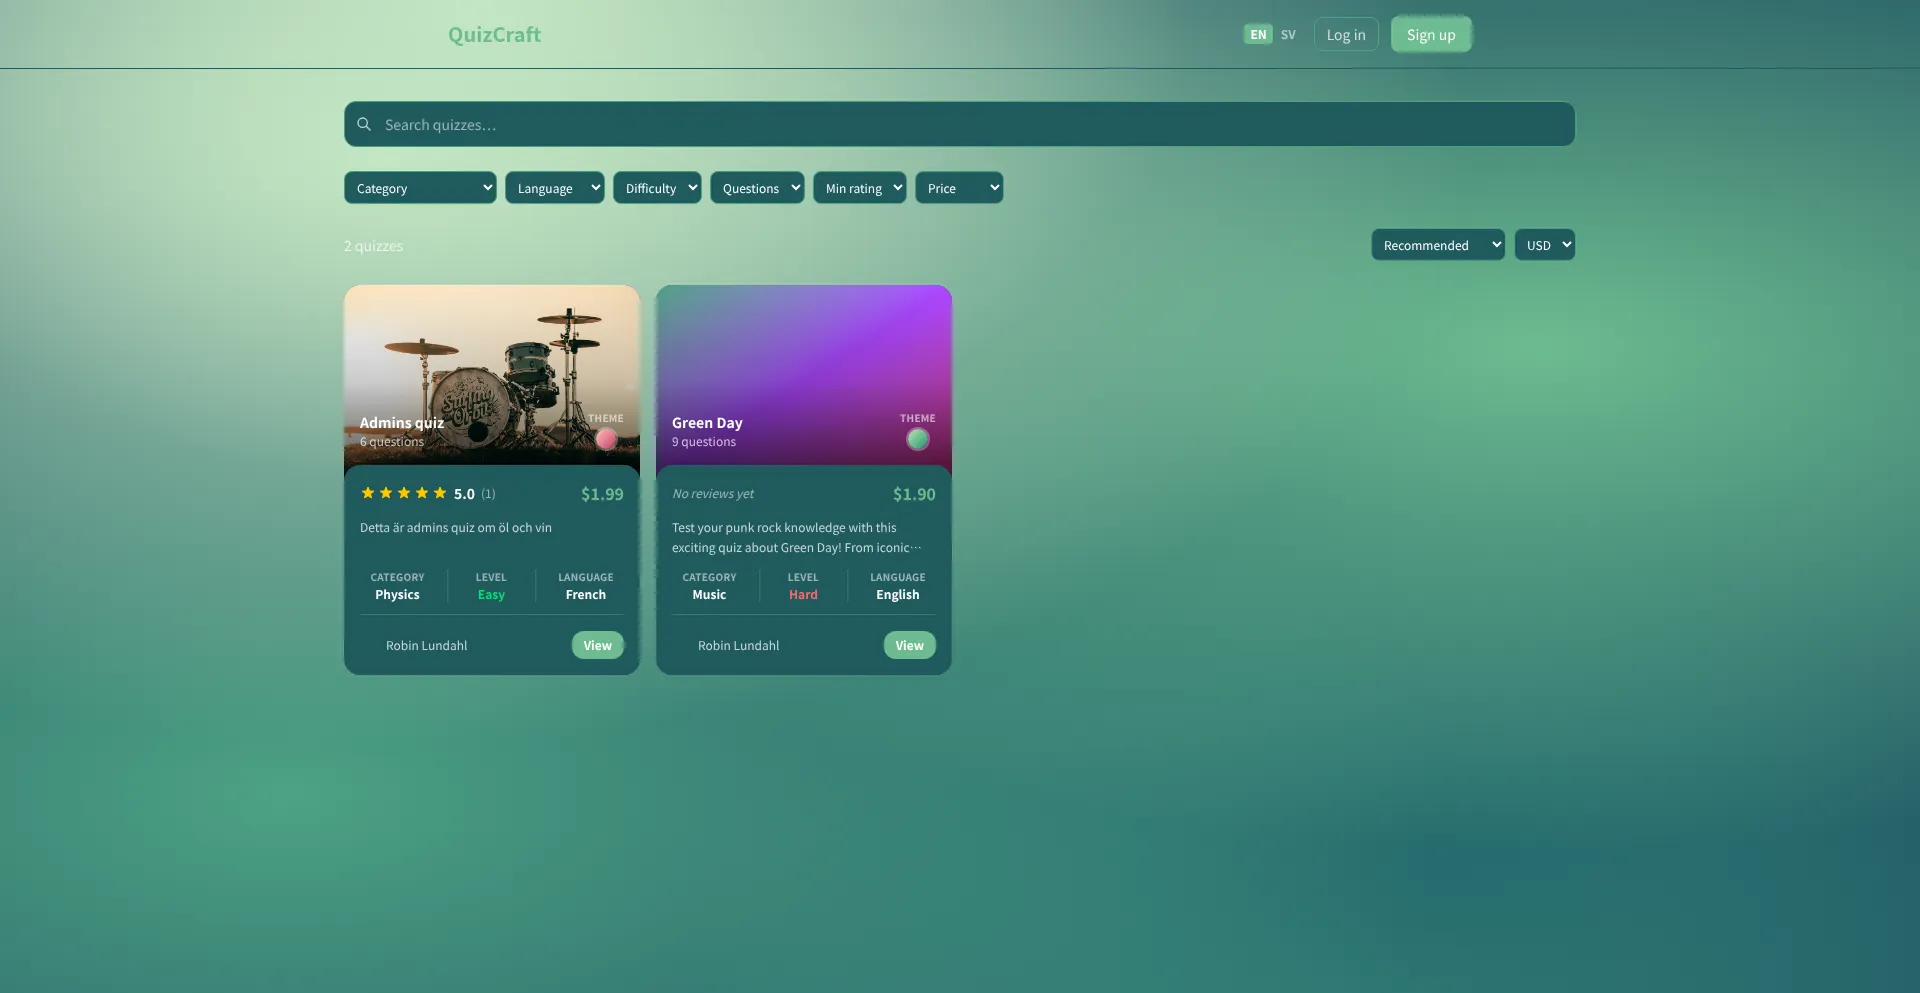Click the Log in button
Image resolution: width=1920 pixels, height=993 pixels.
(x=1346, y=34)
